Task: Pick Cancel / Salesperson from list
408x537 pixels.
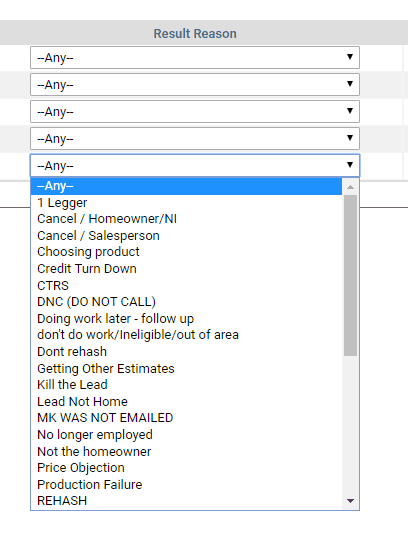Action: pos(186,236)
